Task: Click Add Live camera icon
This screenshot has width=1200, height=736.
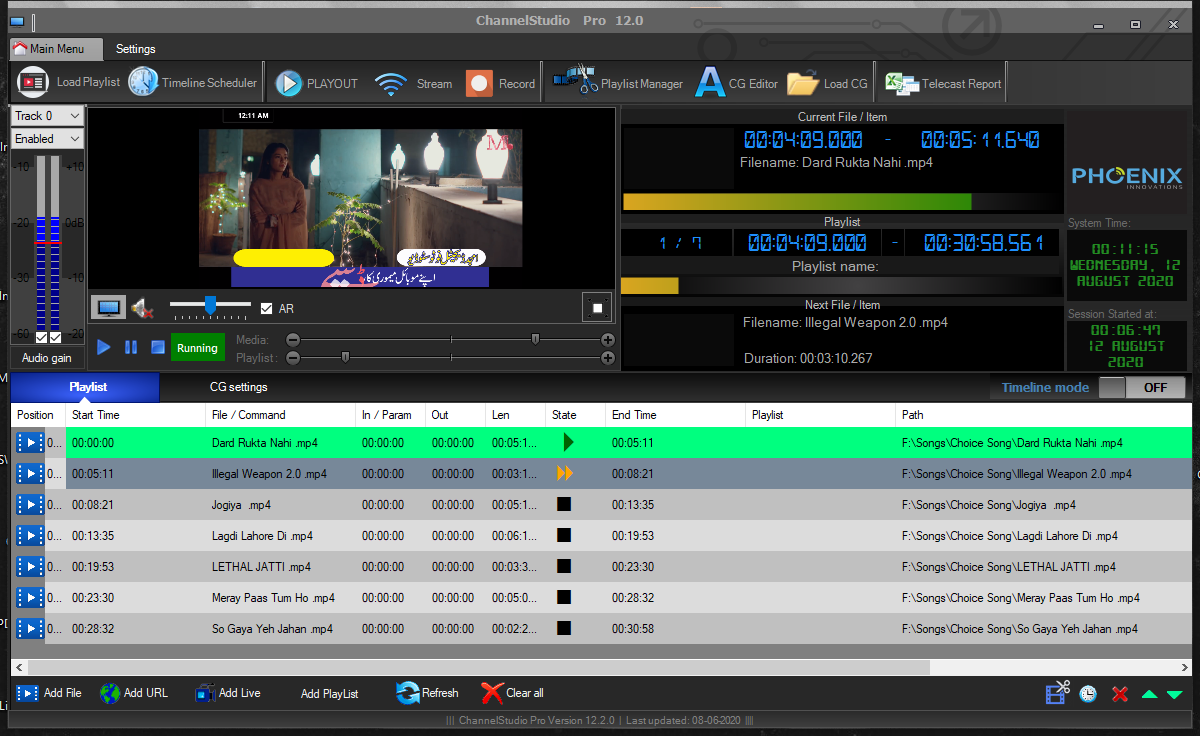Action: (x=205, y=693)
